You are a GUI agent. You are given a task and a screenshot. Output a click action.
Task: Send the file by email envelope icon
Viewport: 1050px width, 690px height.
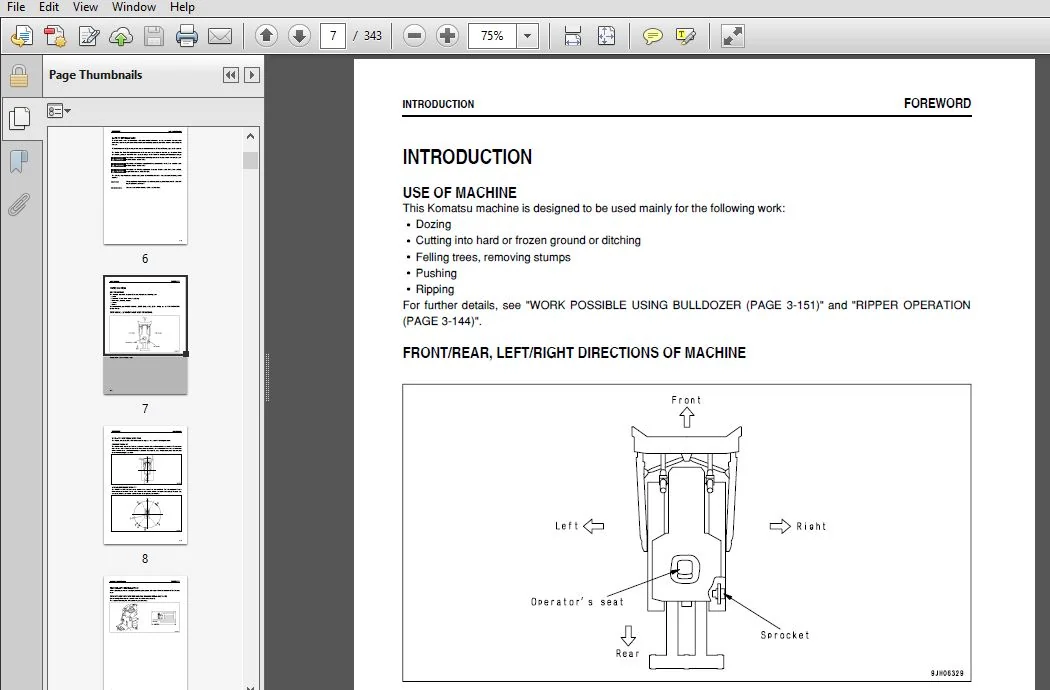(x=220, y=36)
